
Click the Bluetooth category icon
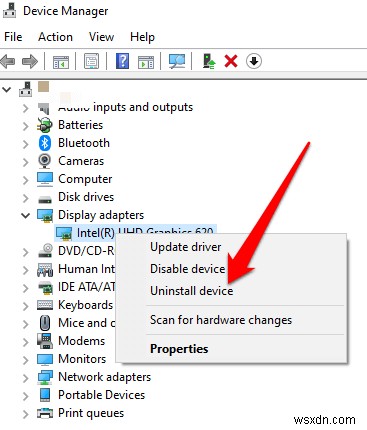point(45,143)
